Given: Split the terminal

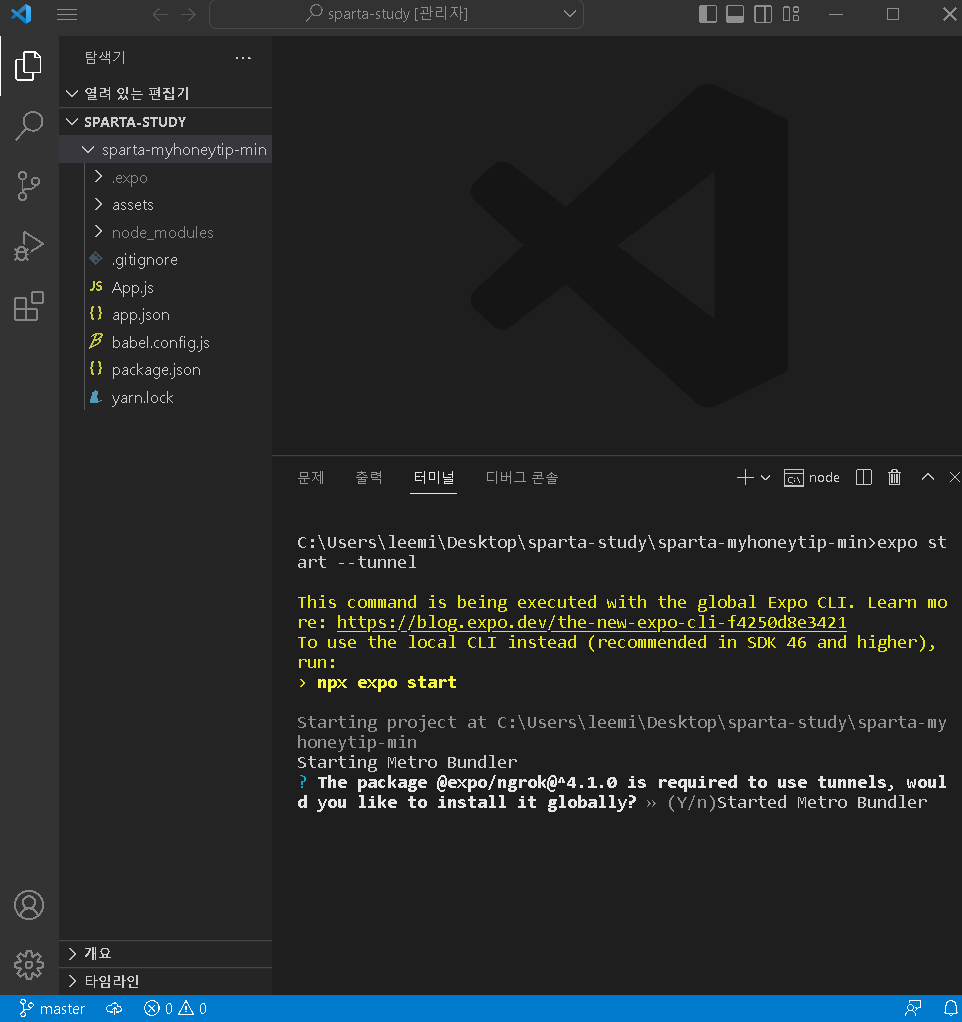Looking at the screenshot, I should tap(864, 478).
